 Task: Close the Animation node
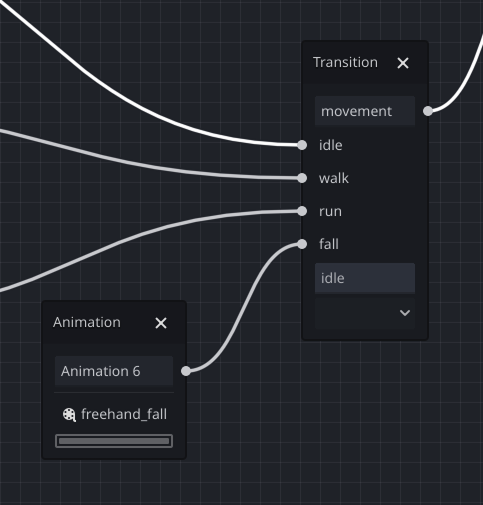click(x=161, y=323)
